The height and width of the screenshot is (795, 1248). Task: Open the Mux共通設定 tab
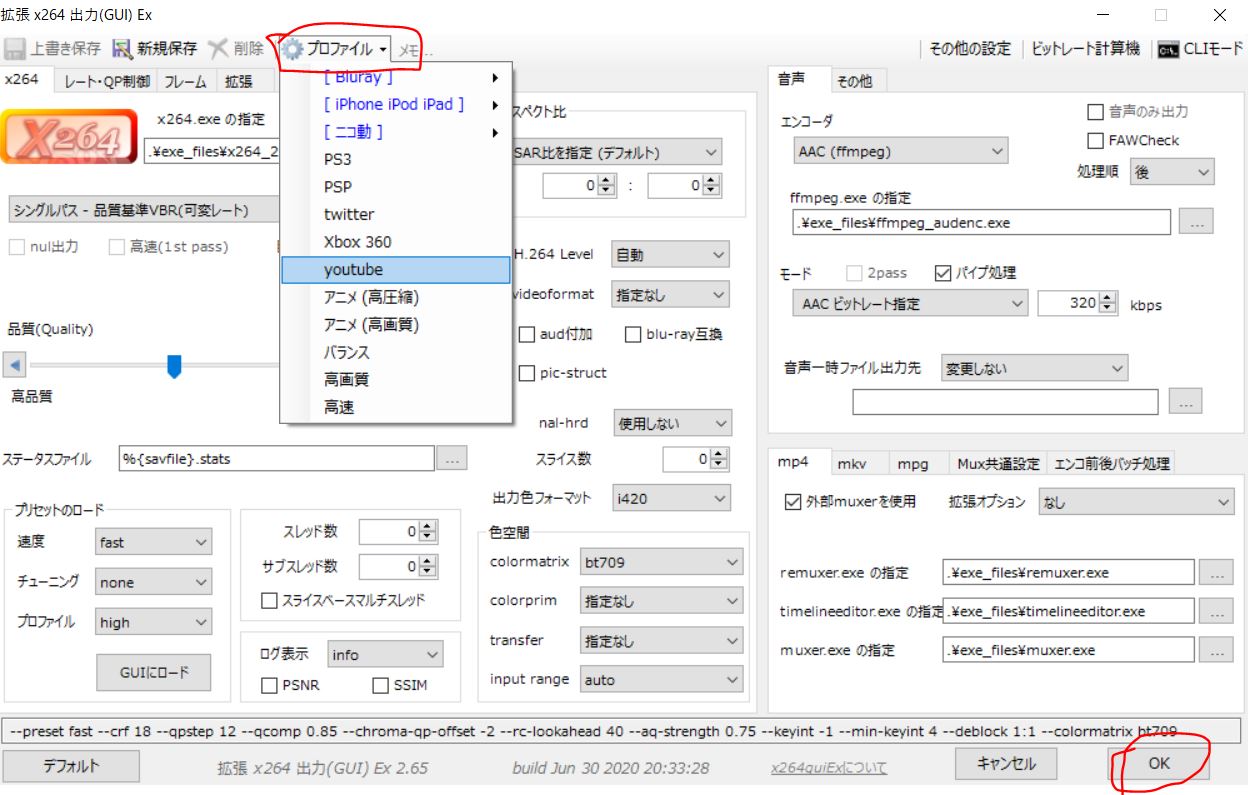[998, 464]
